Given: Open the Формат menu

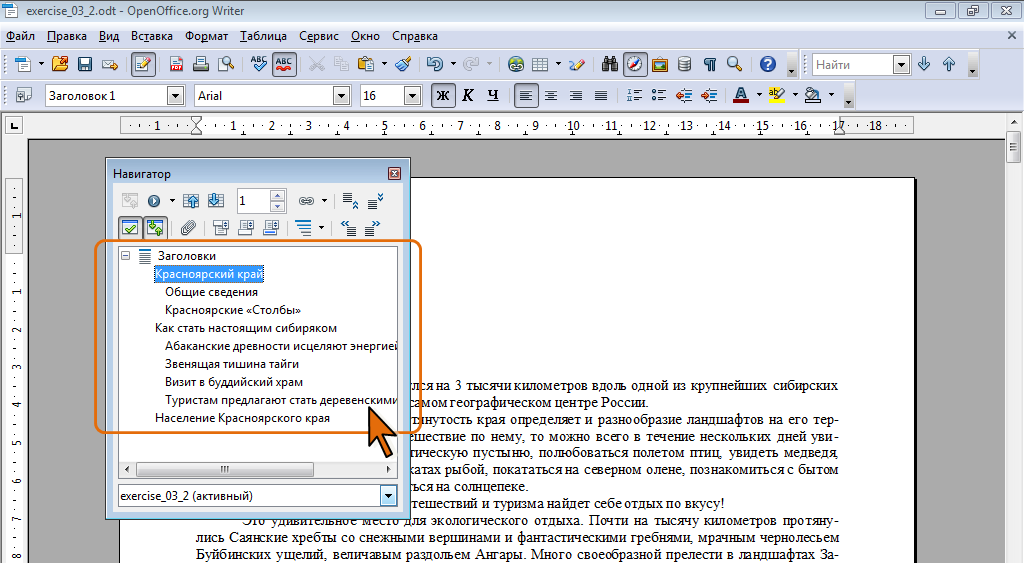Looking at the screenshot, I should tap(206, 36).
